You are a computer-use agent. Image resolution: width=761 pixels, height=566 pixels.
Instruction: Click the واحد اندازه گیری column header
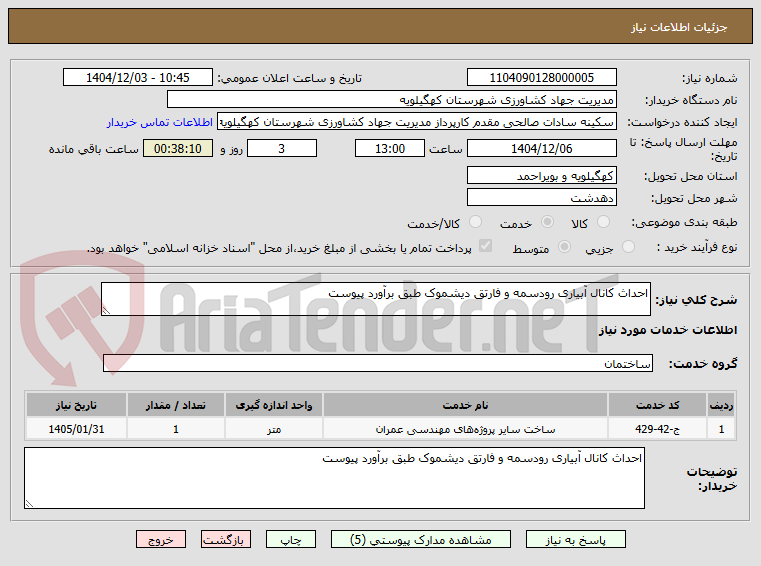point(274,405)
